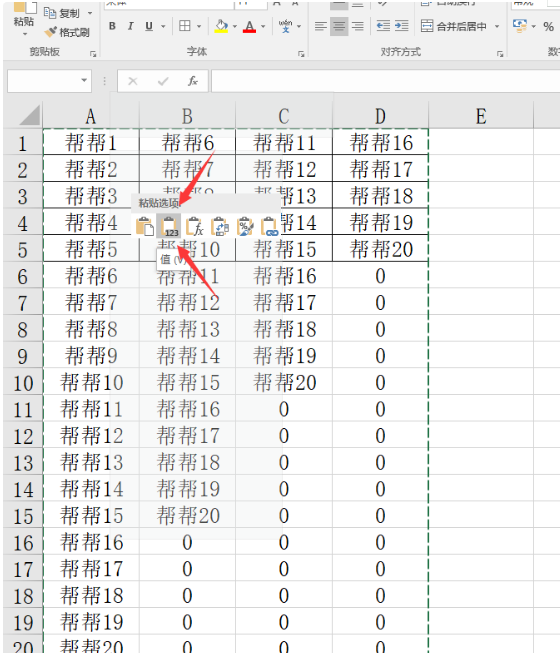Align text right

pos(358,26)
